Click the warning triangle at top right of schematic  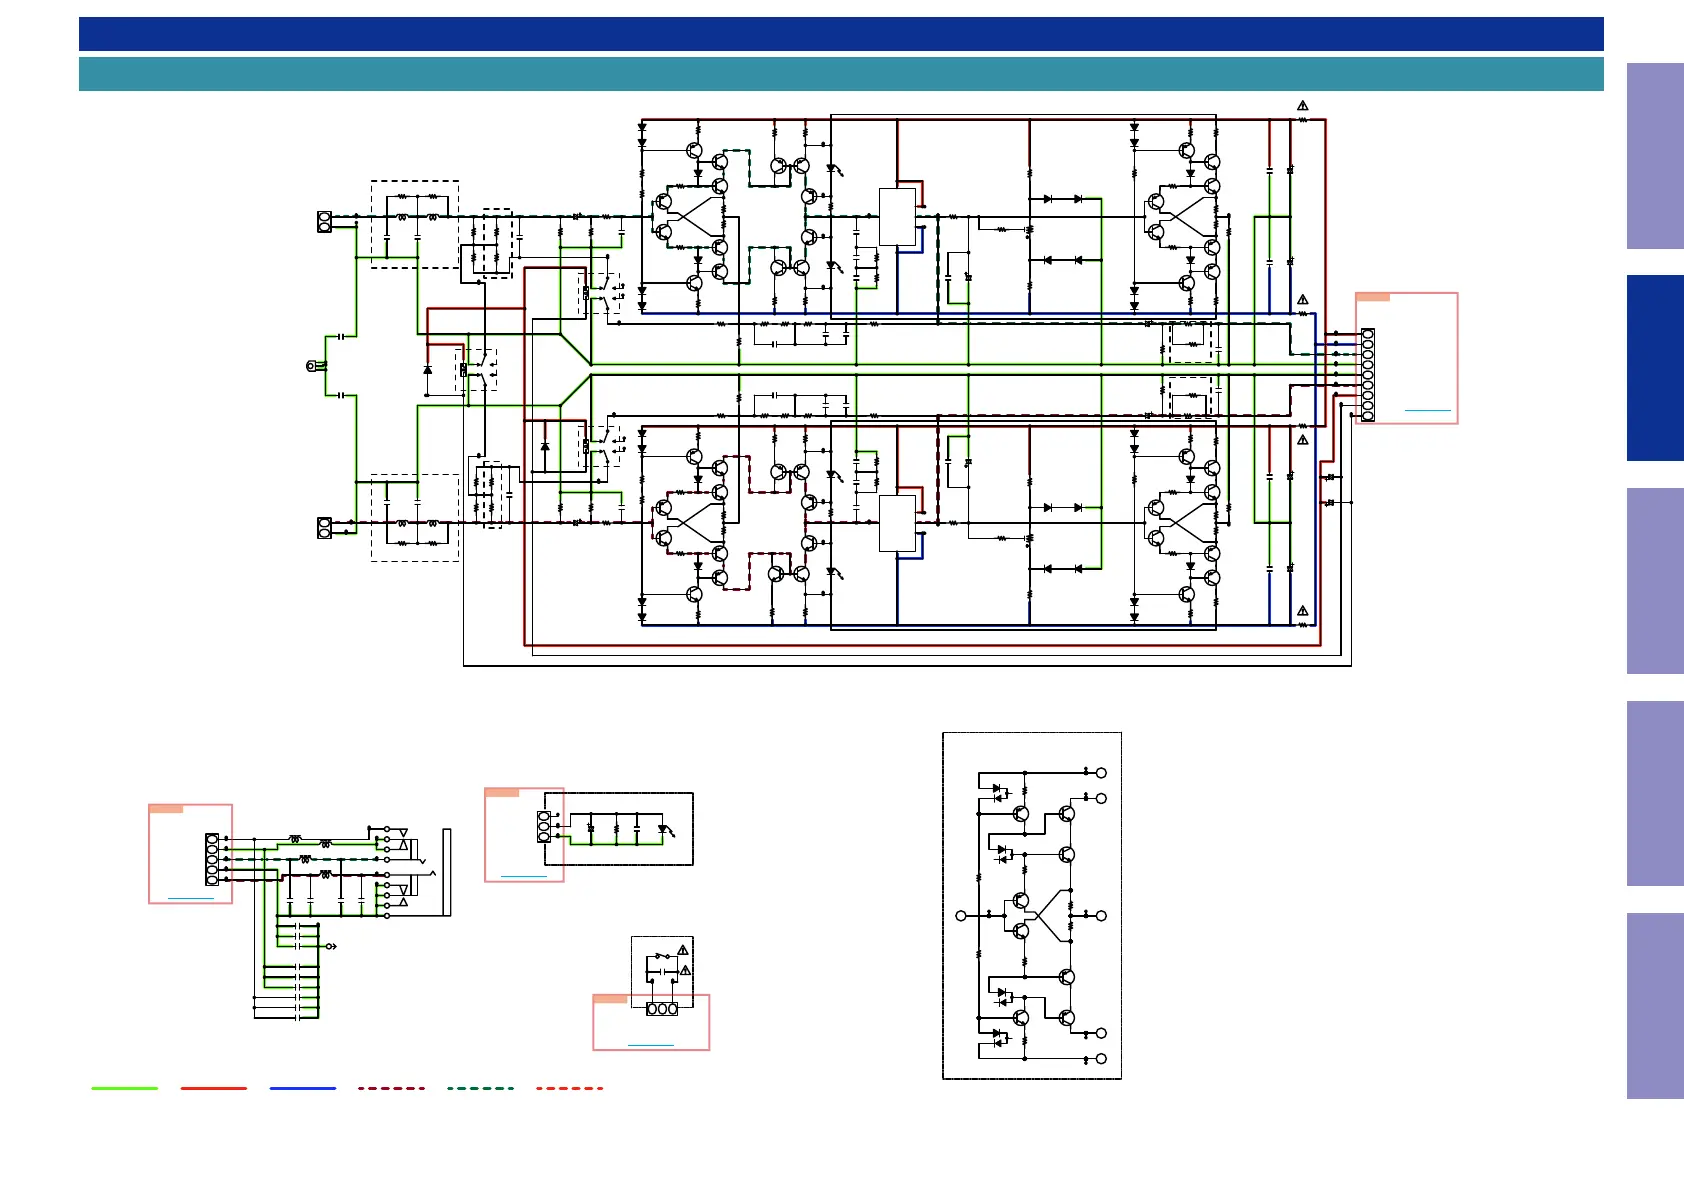click(x=1303, y=105)
